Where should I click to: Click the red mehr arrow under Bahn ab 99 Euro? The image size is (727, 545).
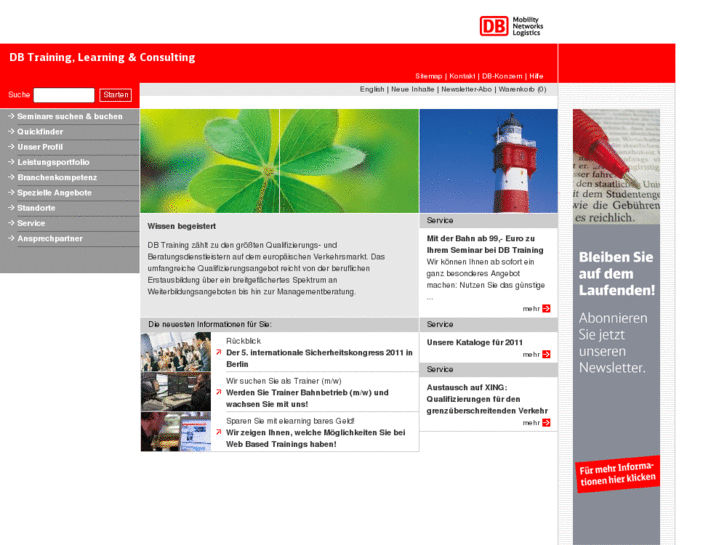tap(546, 308)
